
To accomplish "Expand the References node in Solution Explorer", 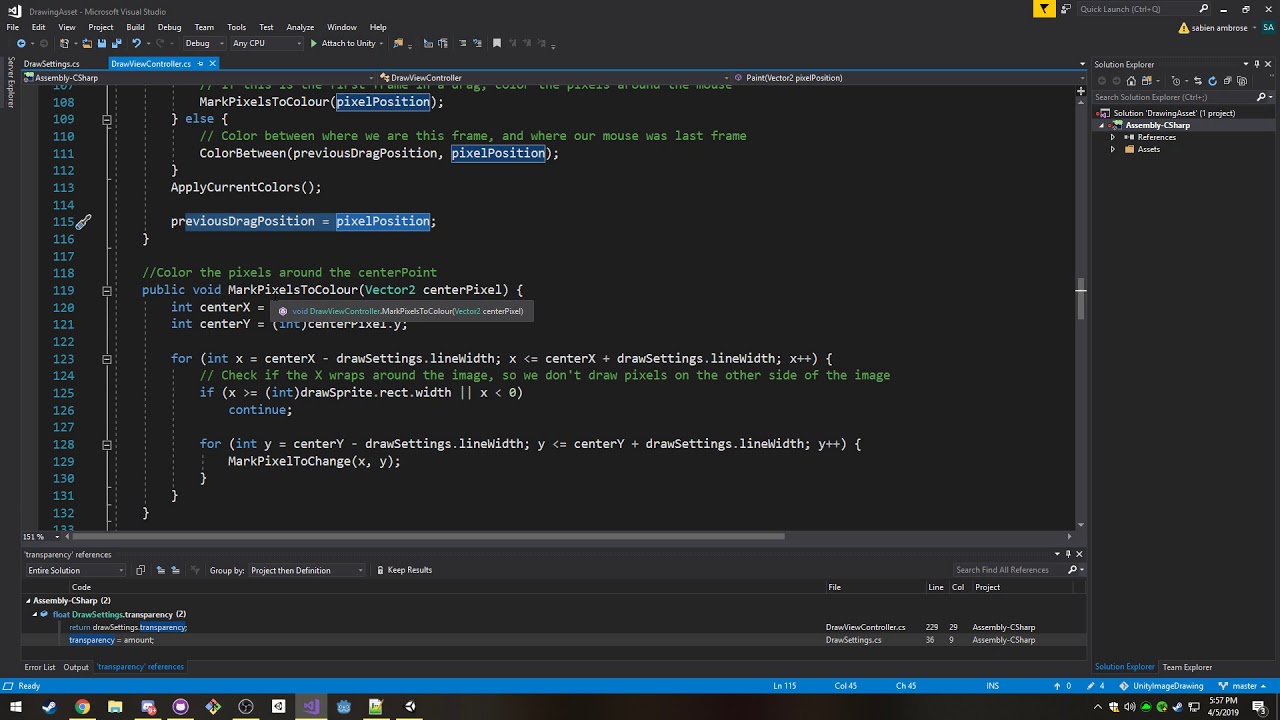I will tap(1112, 137).
